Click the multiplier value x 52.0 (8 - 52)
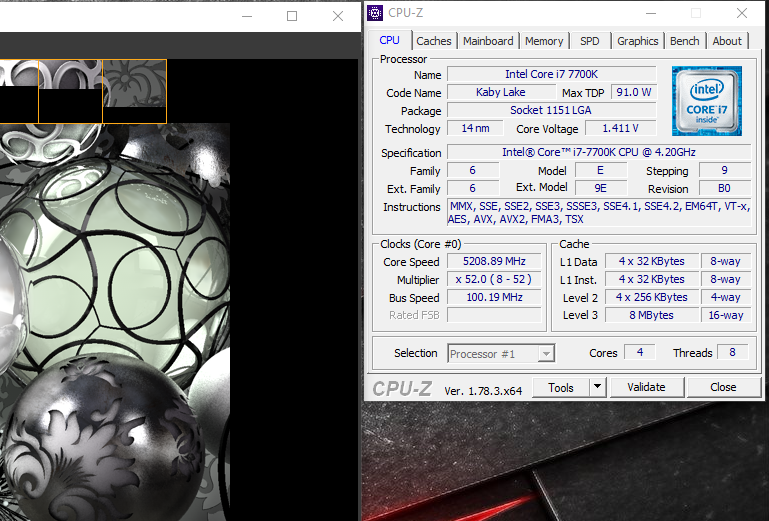Screen dimensions: 769x521 (x=494, y=280)
